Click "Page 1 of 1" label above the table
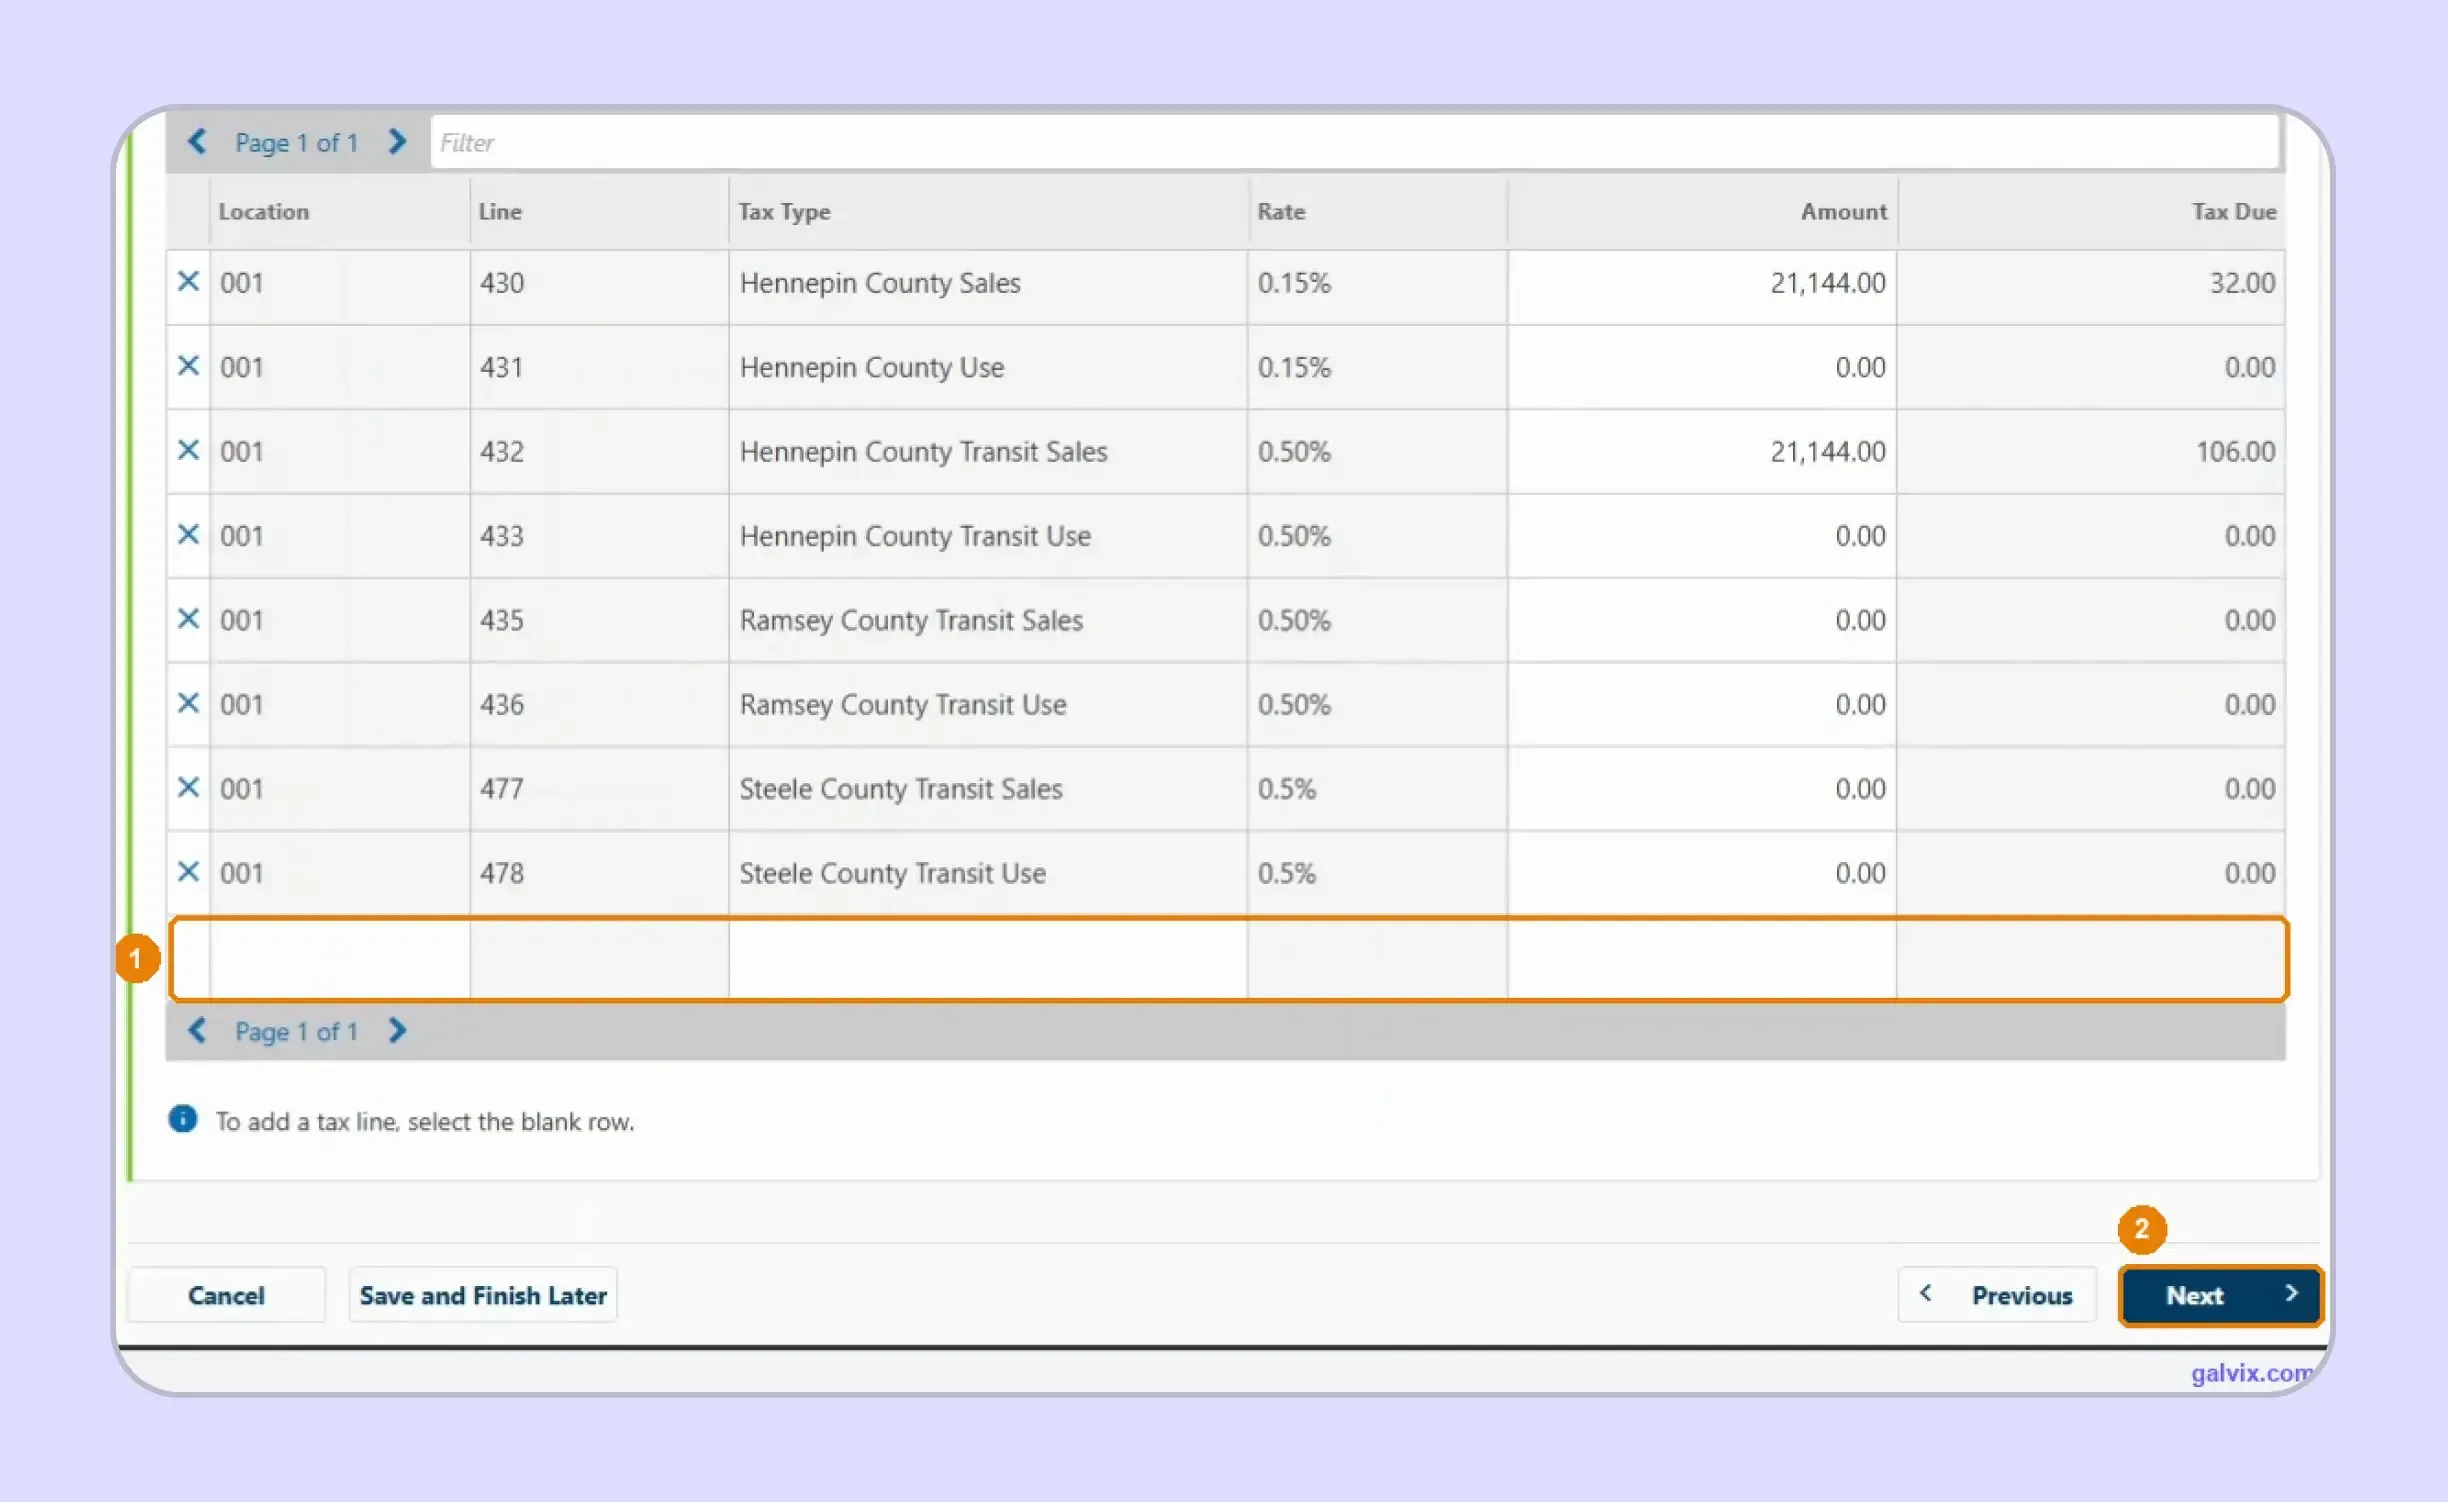Image resolution: width=2448 pixels, height=1502 pixels. [x=296, y=143]
